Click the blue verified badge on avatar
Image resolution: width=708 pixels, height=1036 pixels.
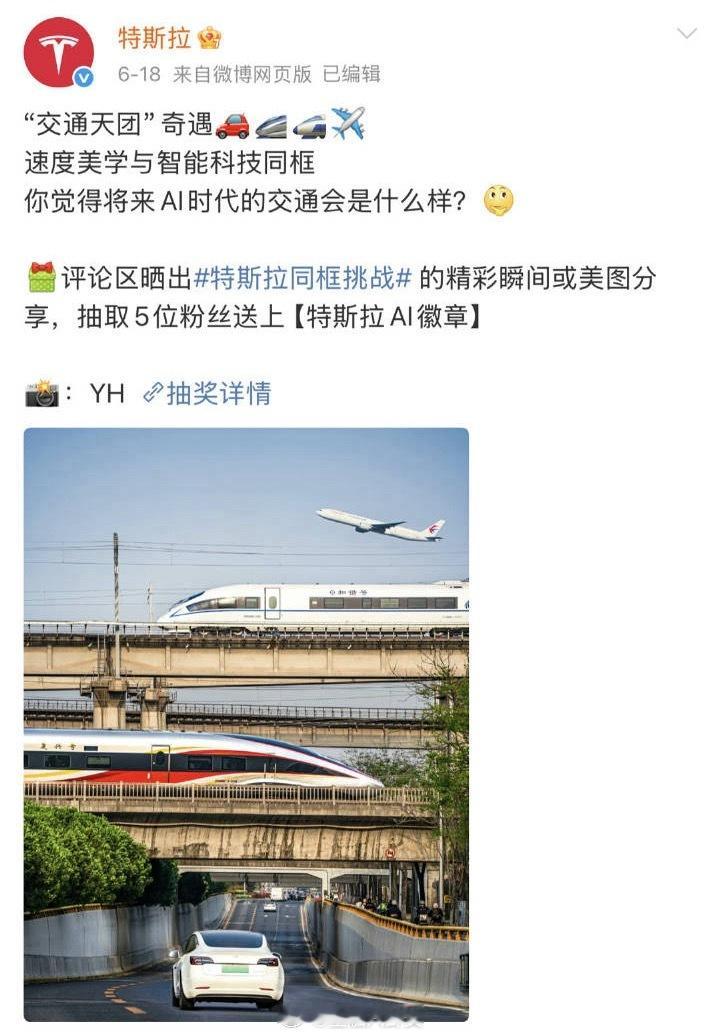[x=83, y=78]
